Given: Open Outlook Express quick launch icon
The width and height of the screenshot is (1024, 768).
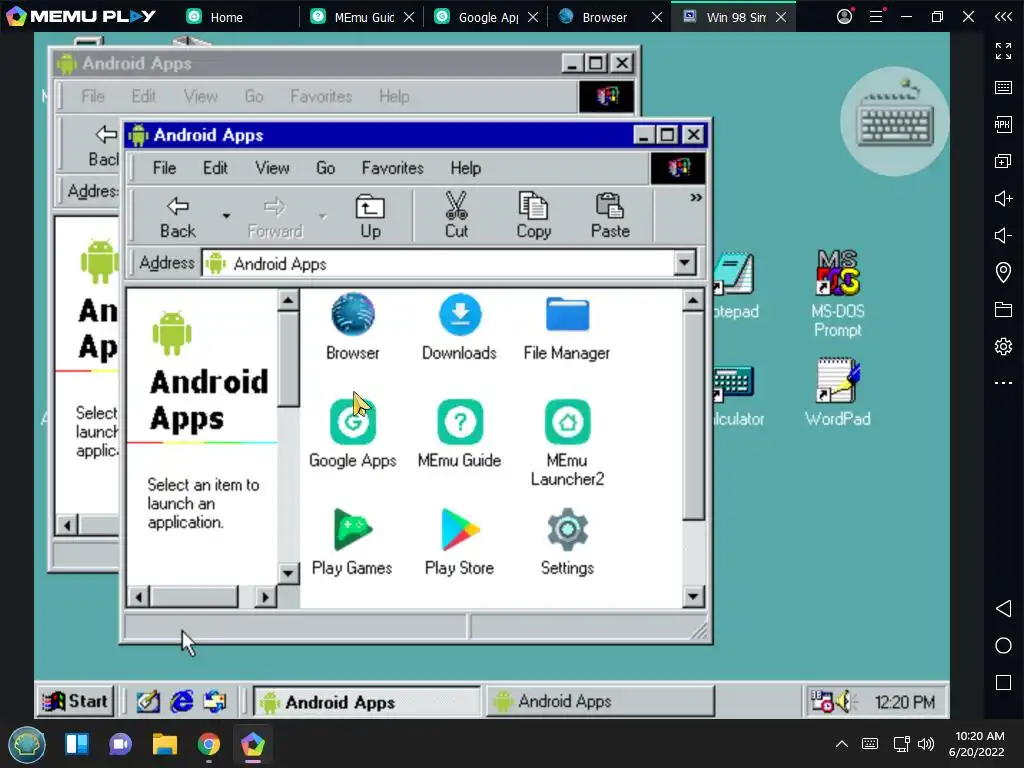Looking at the screenshot, I should [214, 701].
